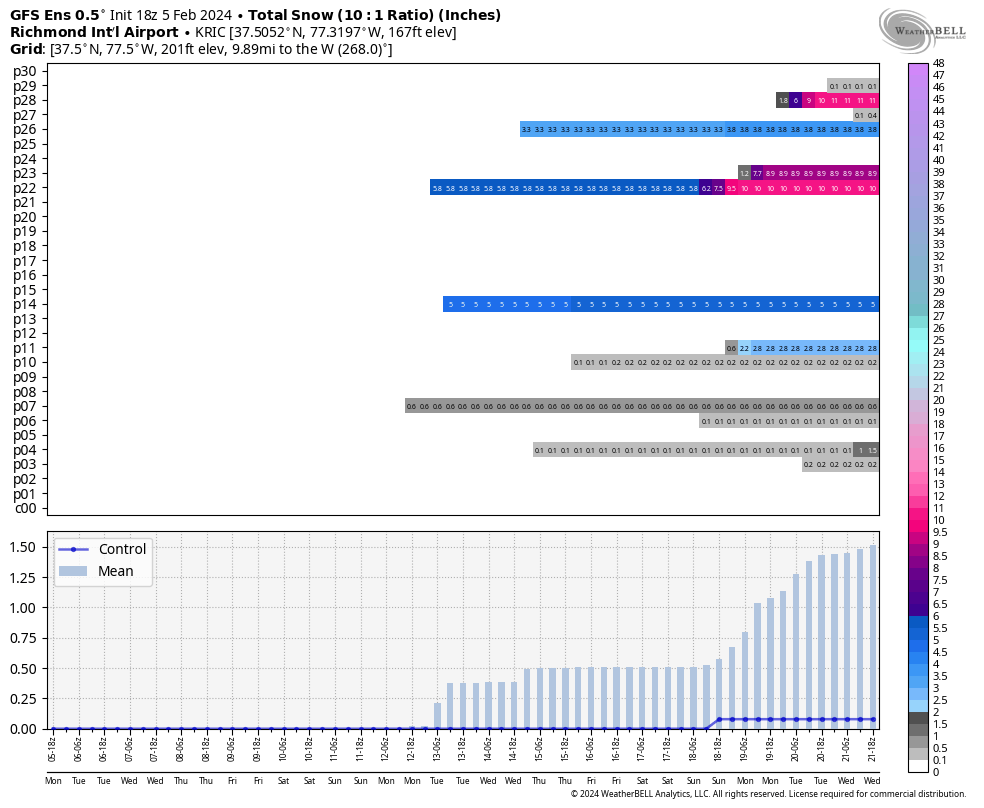This screenshot has width=984, height=808.
Task: Click the WeatherBELL Analytics copyright notice
Action: [768, 794]
